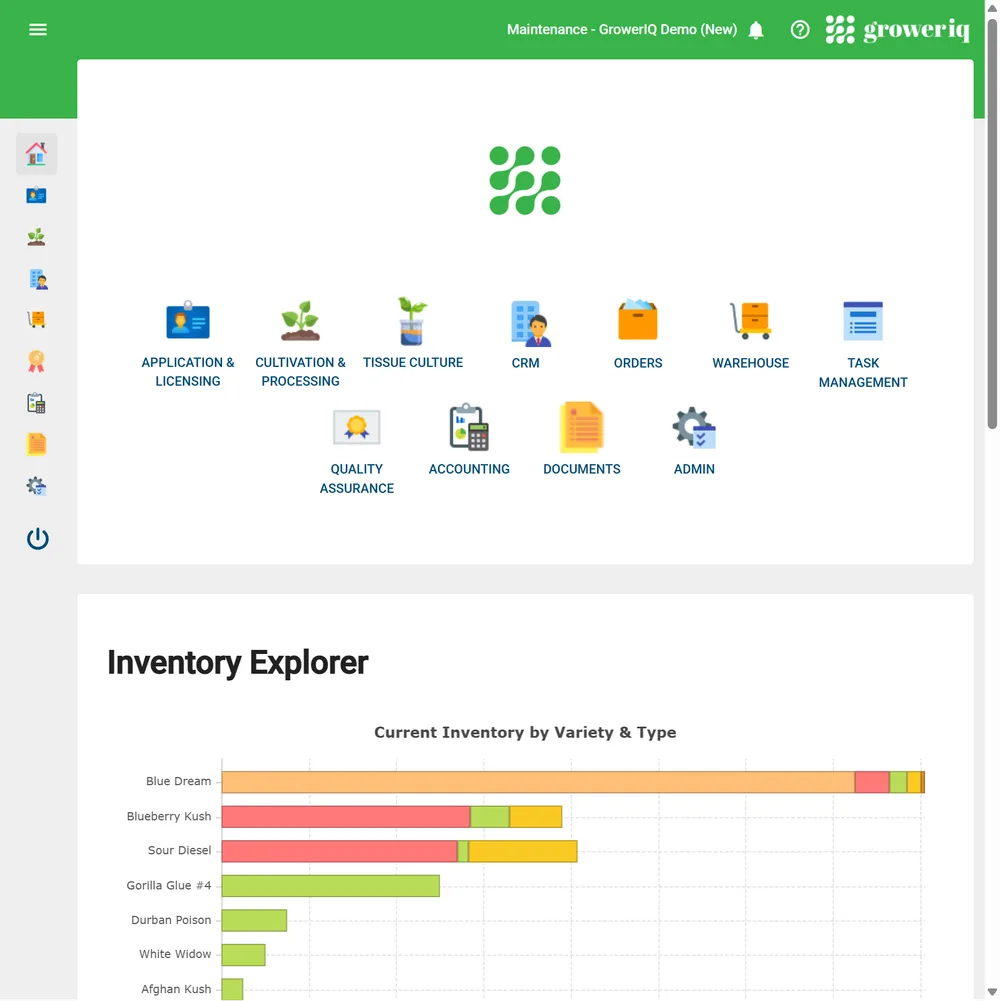
Task: Click TISSUE CULTURE label
Action: (413, 363)
